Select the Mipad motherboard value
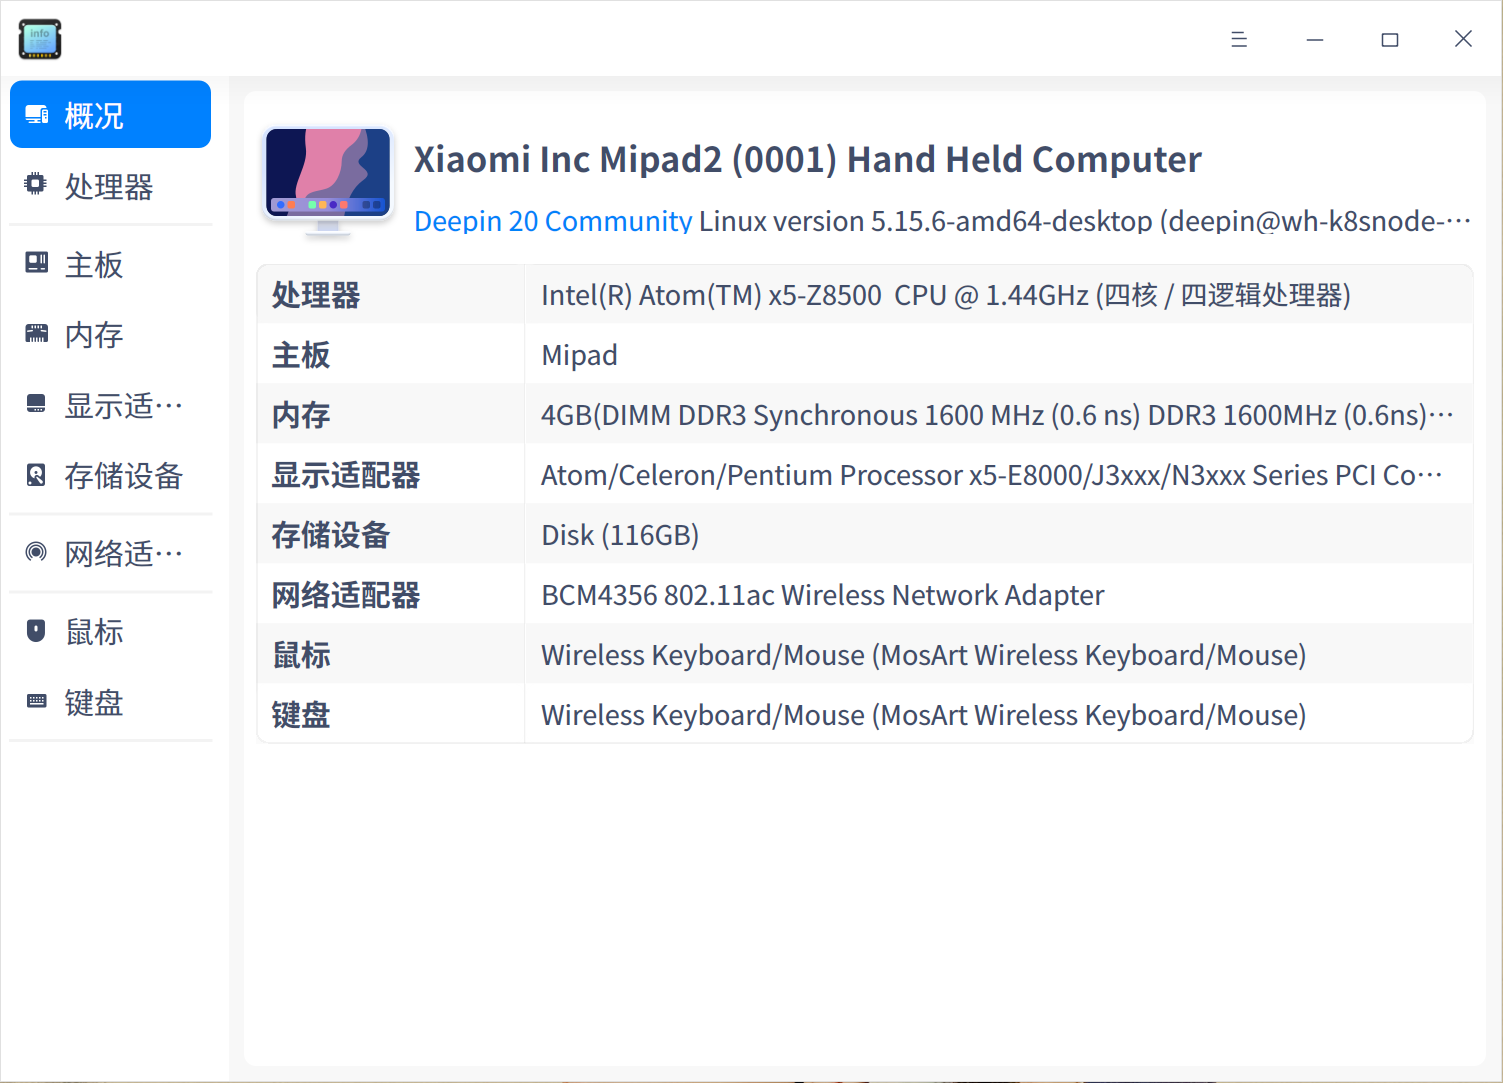Viewport: 1503px width, 1083px height. point(579,355)
